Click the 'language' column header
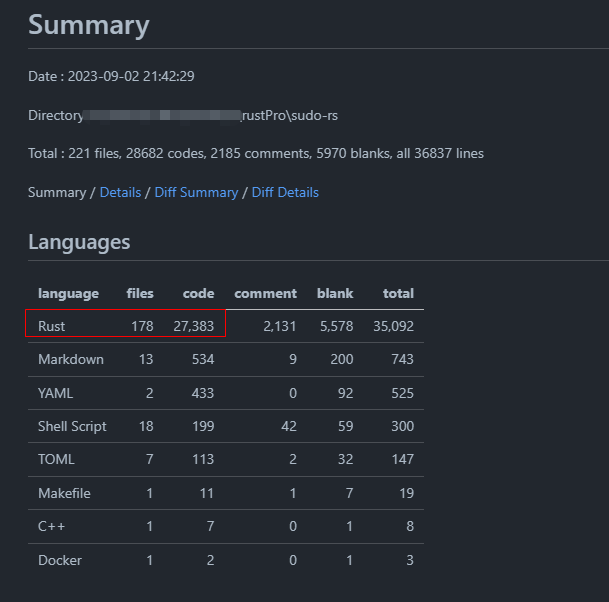Screen dimensions: 609x602 [x=68, y=293]
